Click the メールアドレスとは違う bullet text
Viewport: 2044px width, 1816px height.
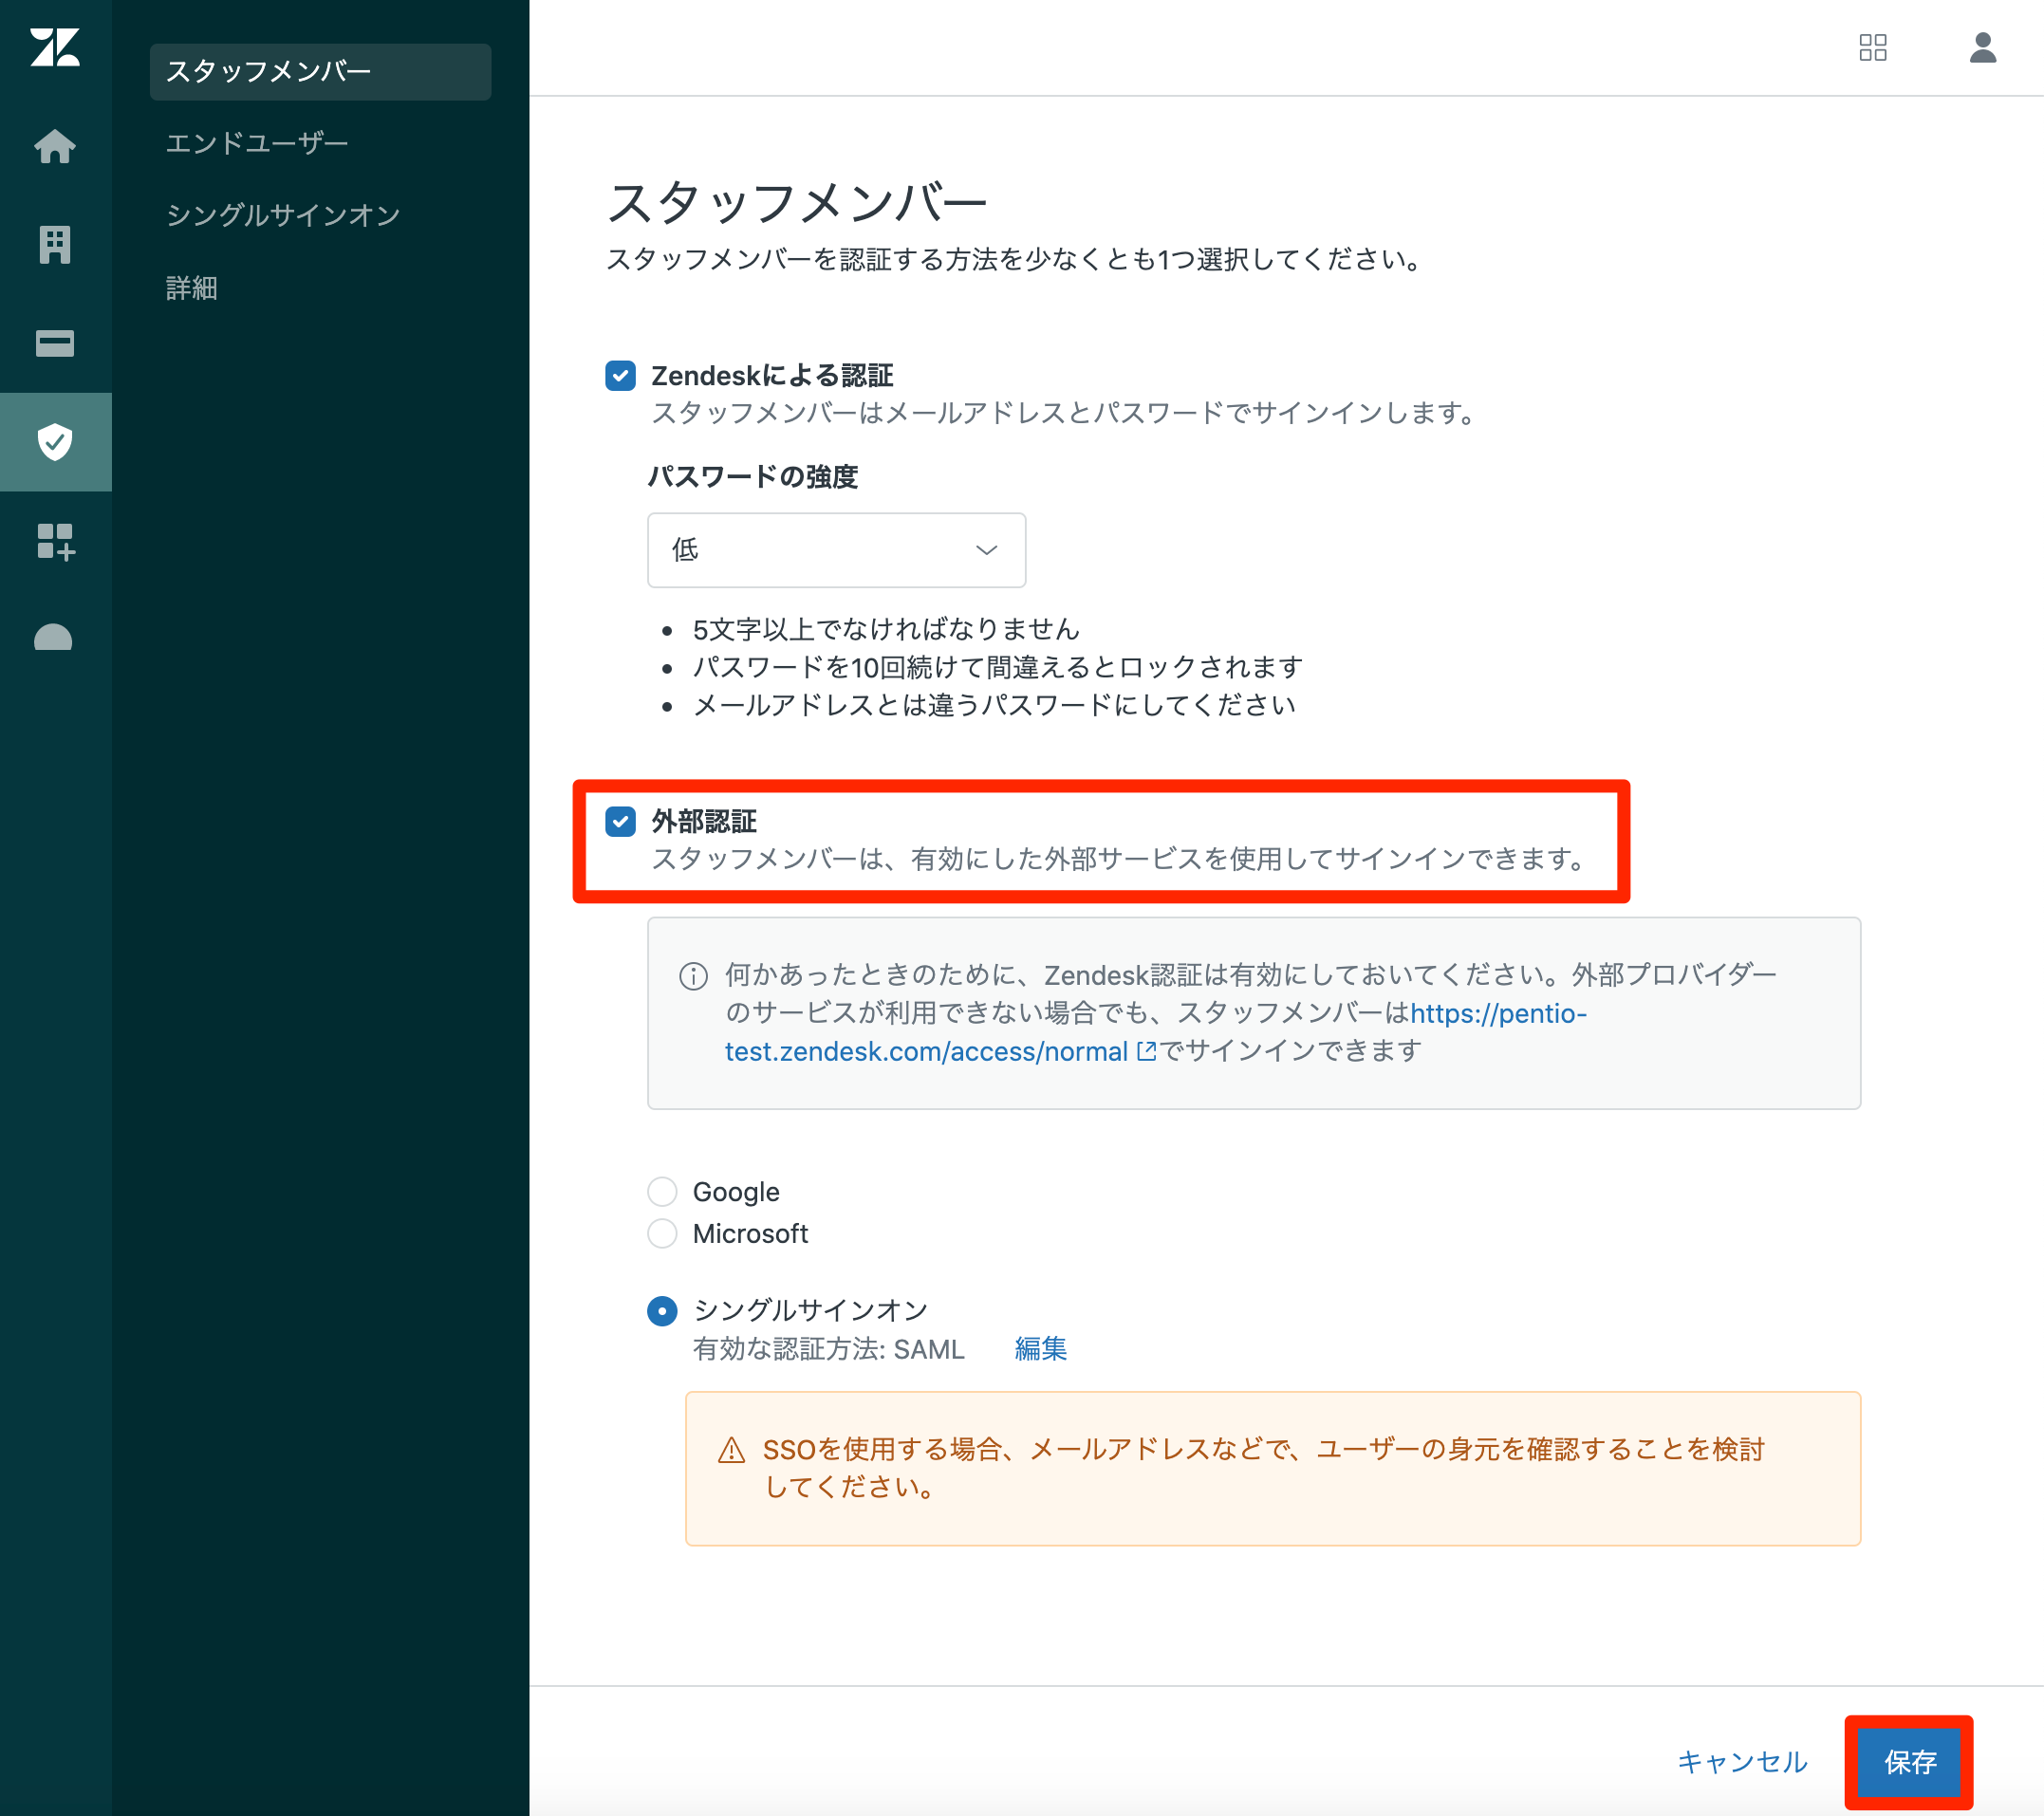(994, 705)
